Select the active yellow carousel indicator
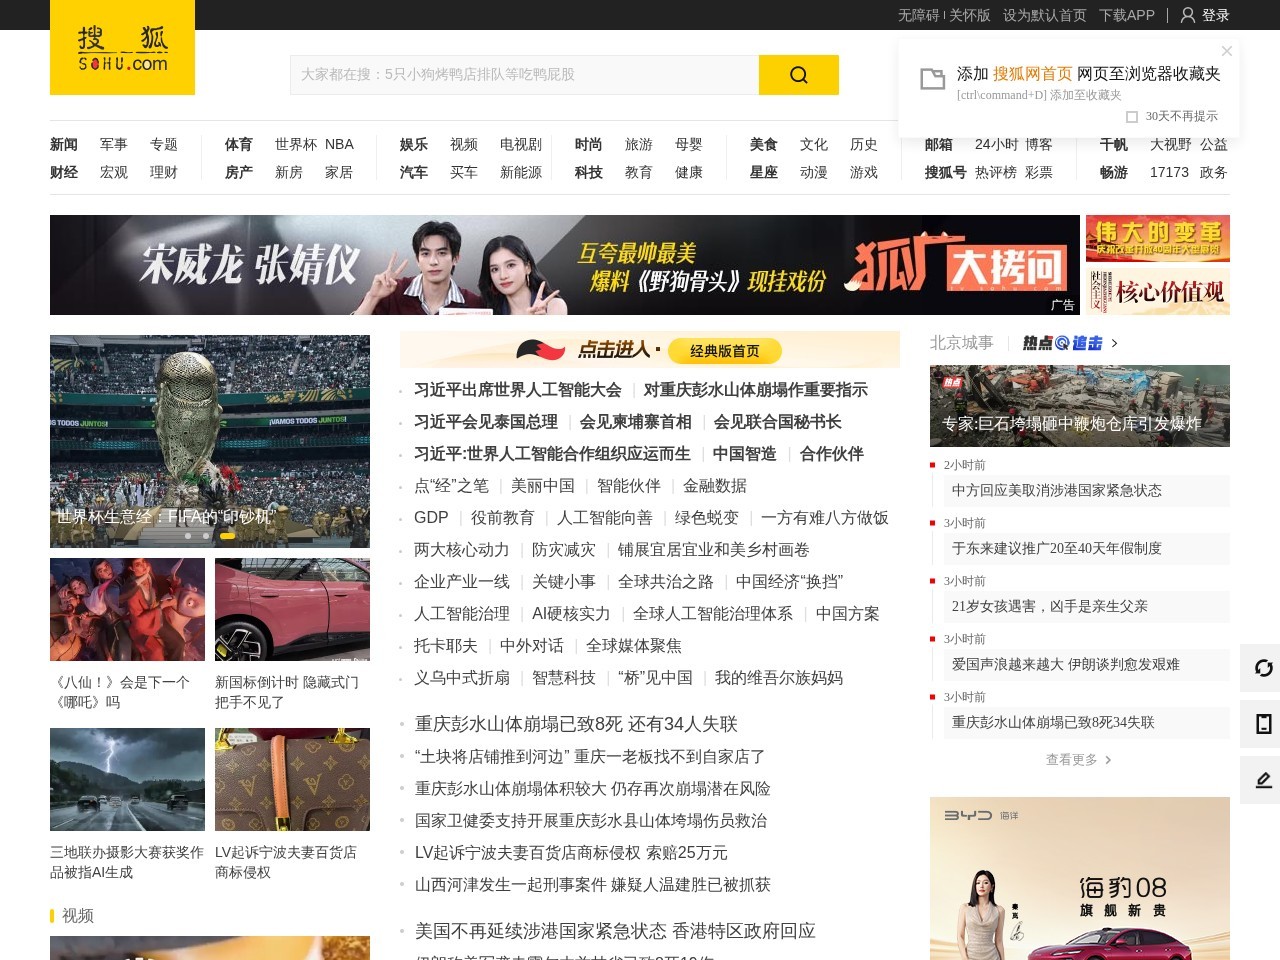This screenshot has width=1280, height=960. (227, 536)
